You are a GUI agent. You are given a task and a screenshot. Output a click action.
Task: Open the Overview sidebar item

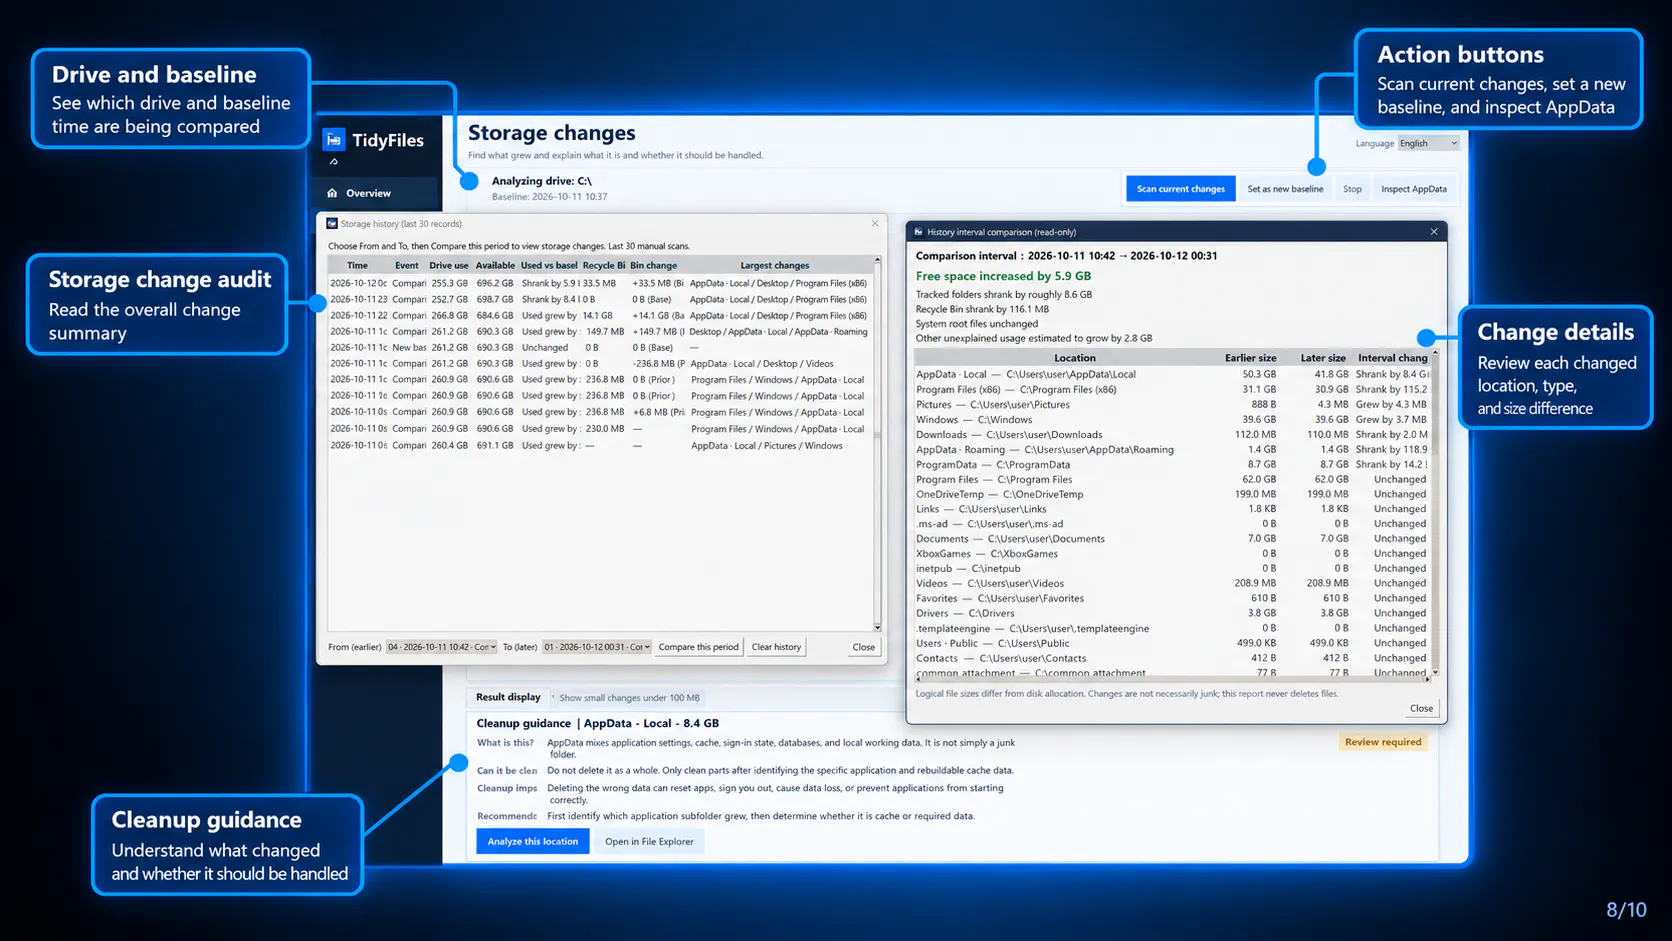pyautogui.click(x=376, y=193)
